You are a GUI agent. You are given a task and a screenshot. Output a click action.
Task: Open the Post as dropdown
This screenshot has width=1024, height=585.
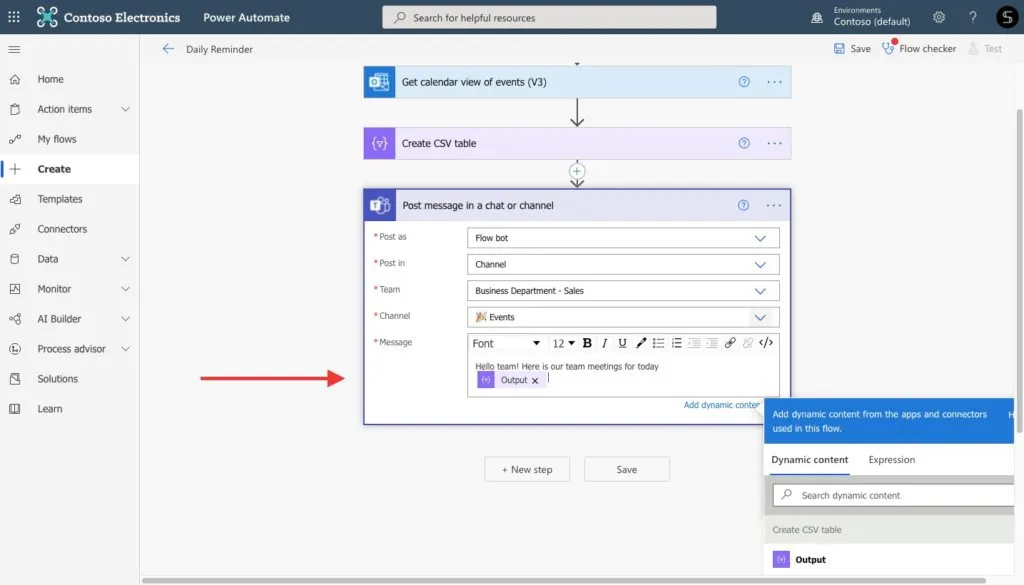623,238
